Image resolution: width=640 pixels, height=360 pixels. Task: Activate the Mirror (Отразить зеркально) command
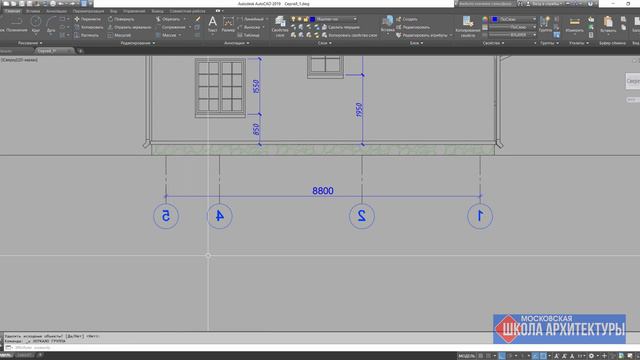pyautogui.click(x=129, y=27)
